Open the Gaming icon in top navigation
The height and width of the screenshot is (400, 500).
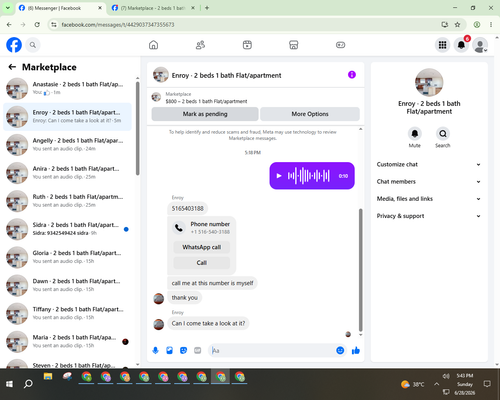coord(340,45)
